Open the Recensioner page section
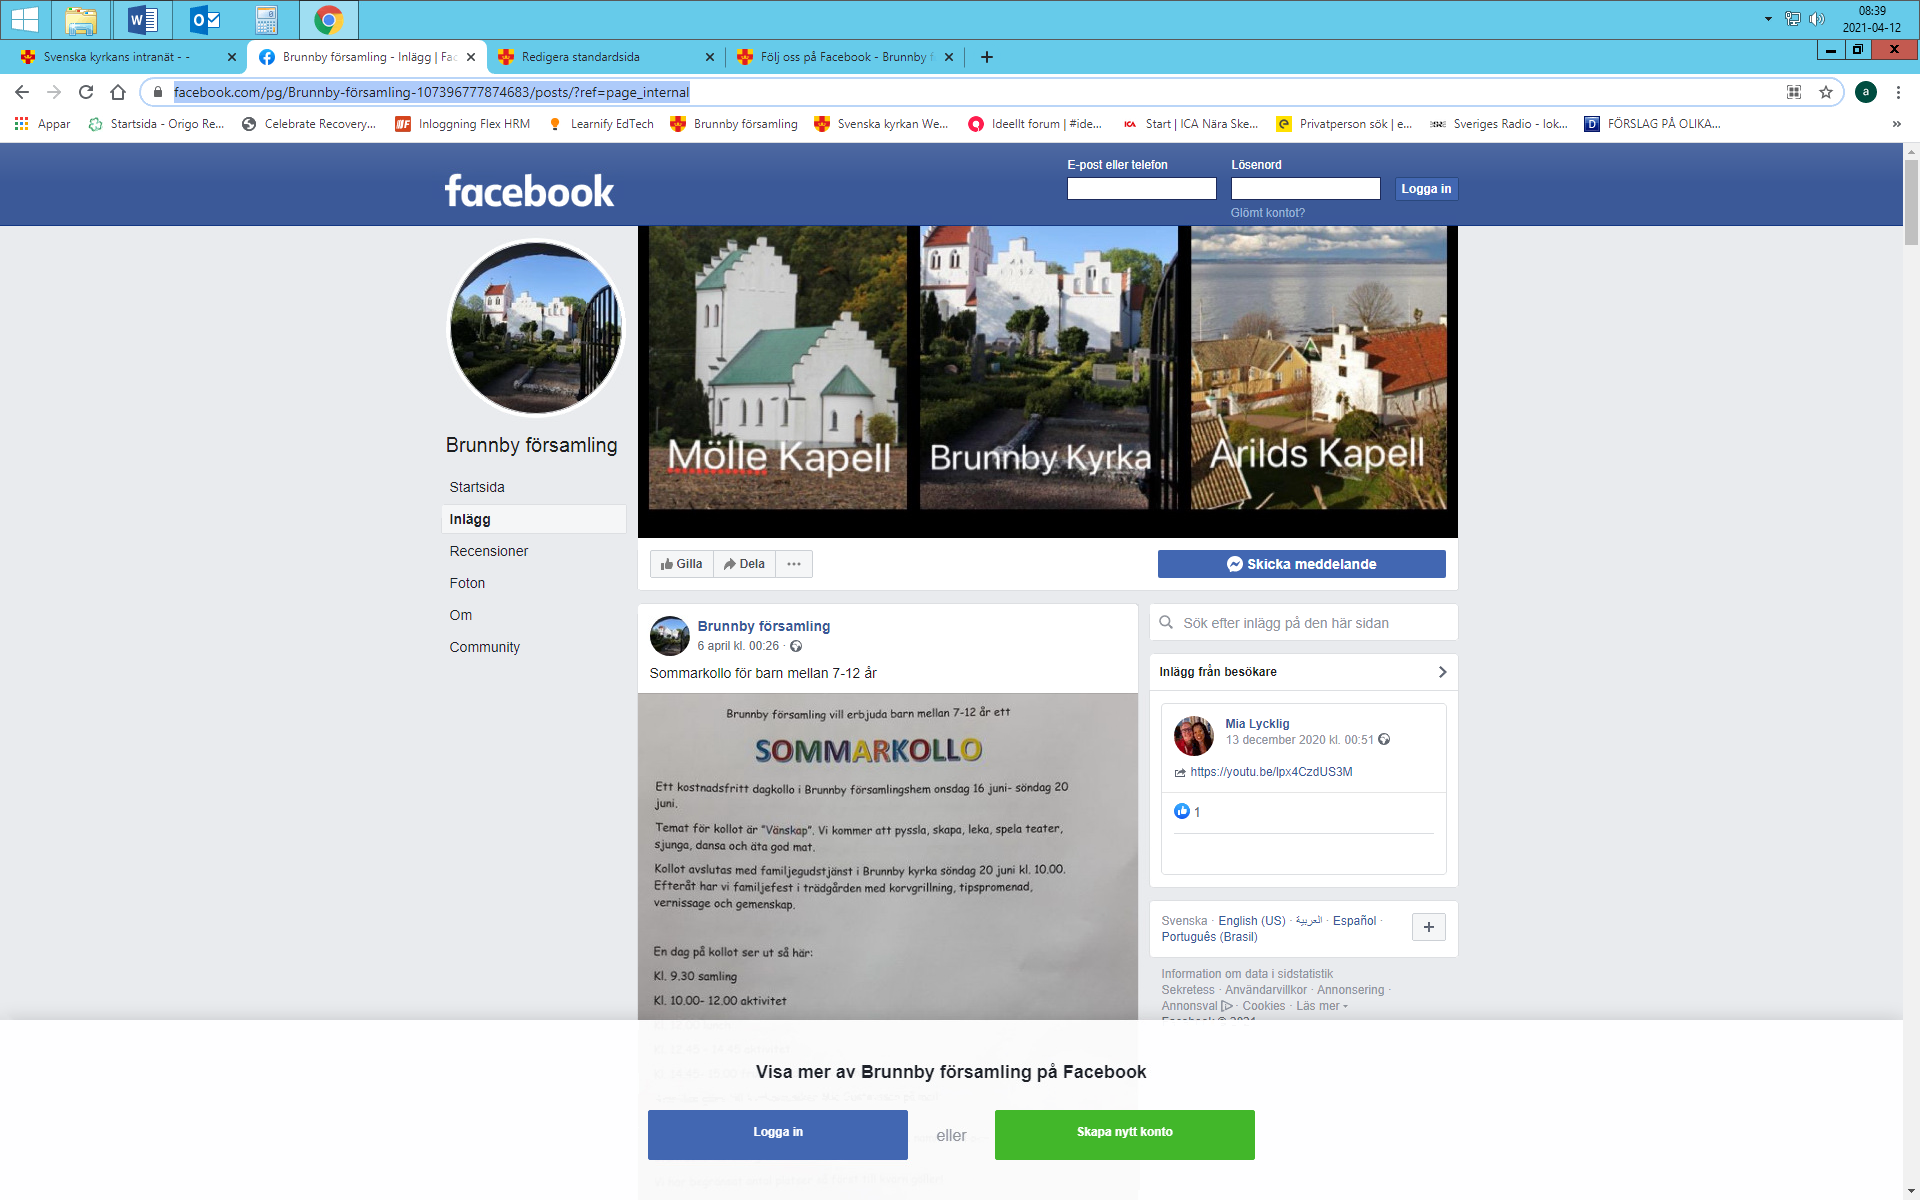Image resolution: width=1920 pixels, height=1200 pixels. (489, 551)
